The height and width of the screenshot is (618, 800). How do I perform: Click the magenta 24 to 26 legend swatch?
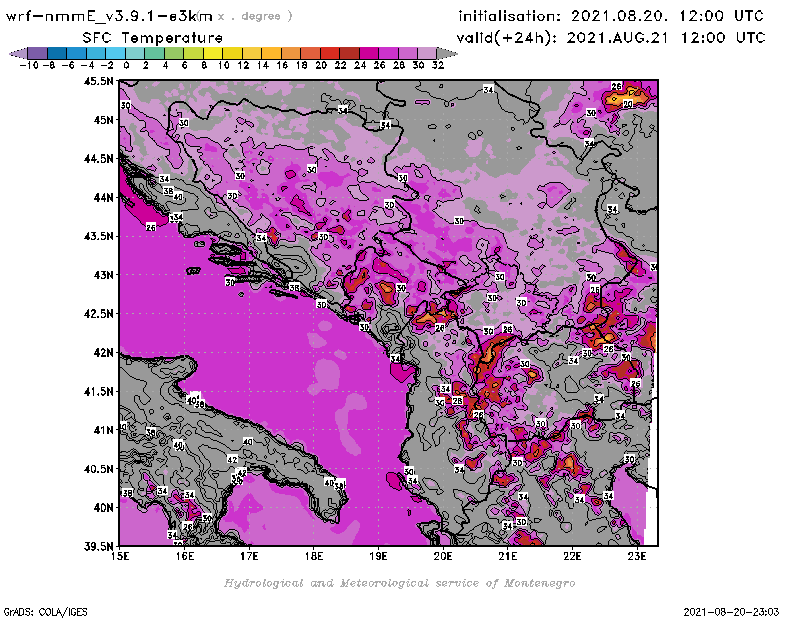pos(369,53)
